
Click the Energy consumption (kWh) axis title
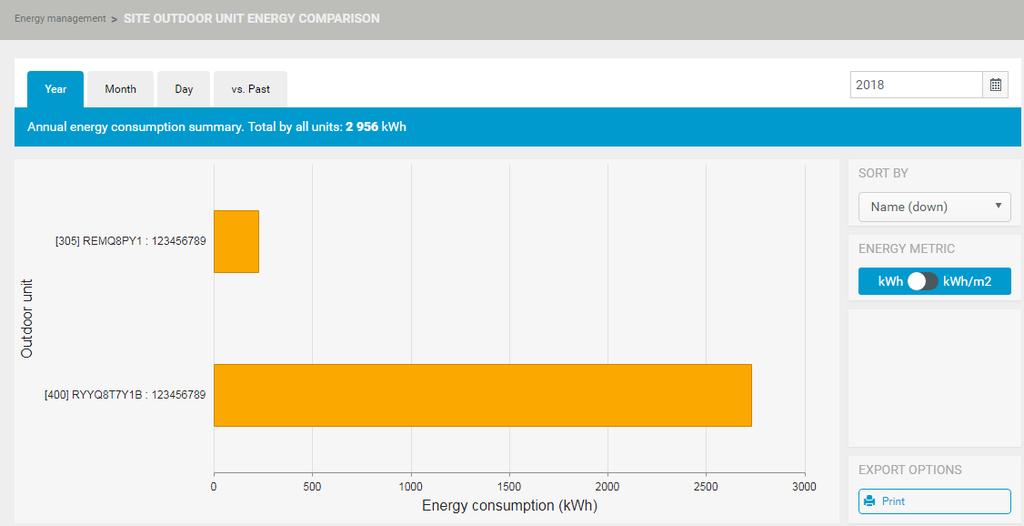click(x=509, y=506)
